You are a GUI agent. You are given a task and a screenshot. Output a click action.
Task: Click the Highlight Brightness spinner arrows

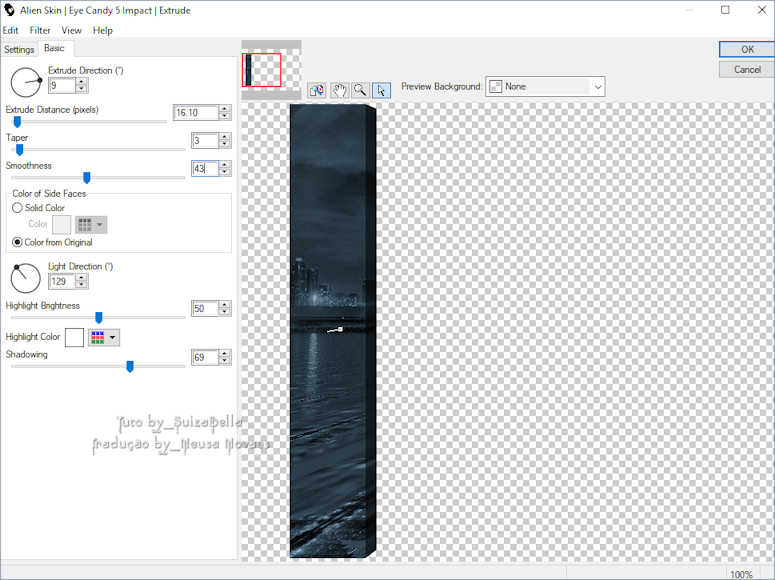tap(225, 309)
